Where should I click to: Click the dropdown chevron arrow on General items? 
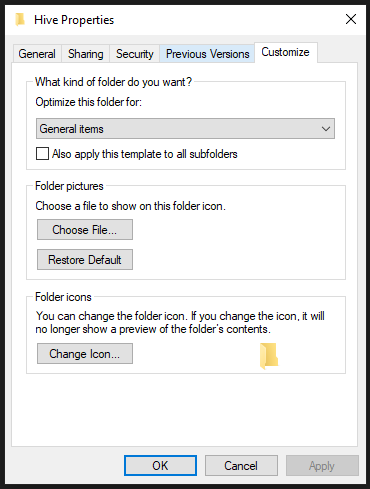326,129
